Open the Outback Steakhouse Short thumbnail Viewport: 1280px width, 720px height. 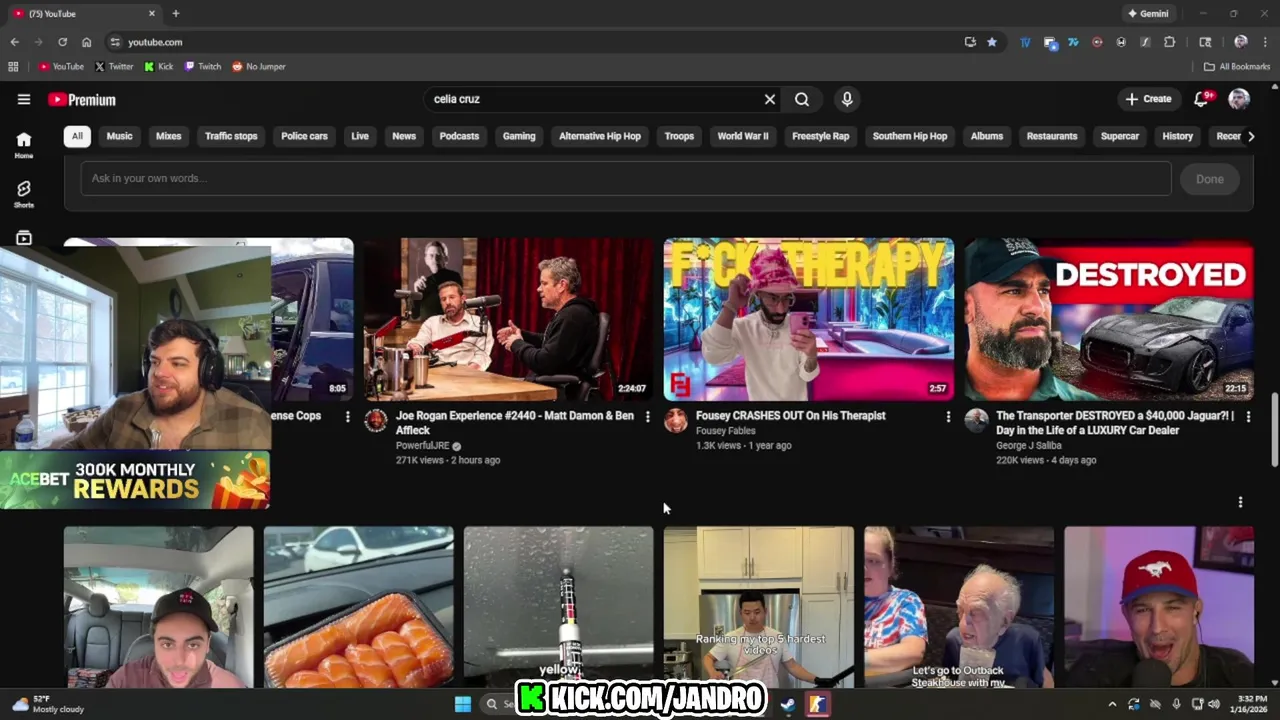point(958,607)
